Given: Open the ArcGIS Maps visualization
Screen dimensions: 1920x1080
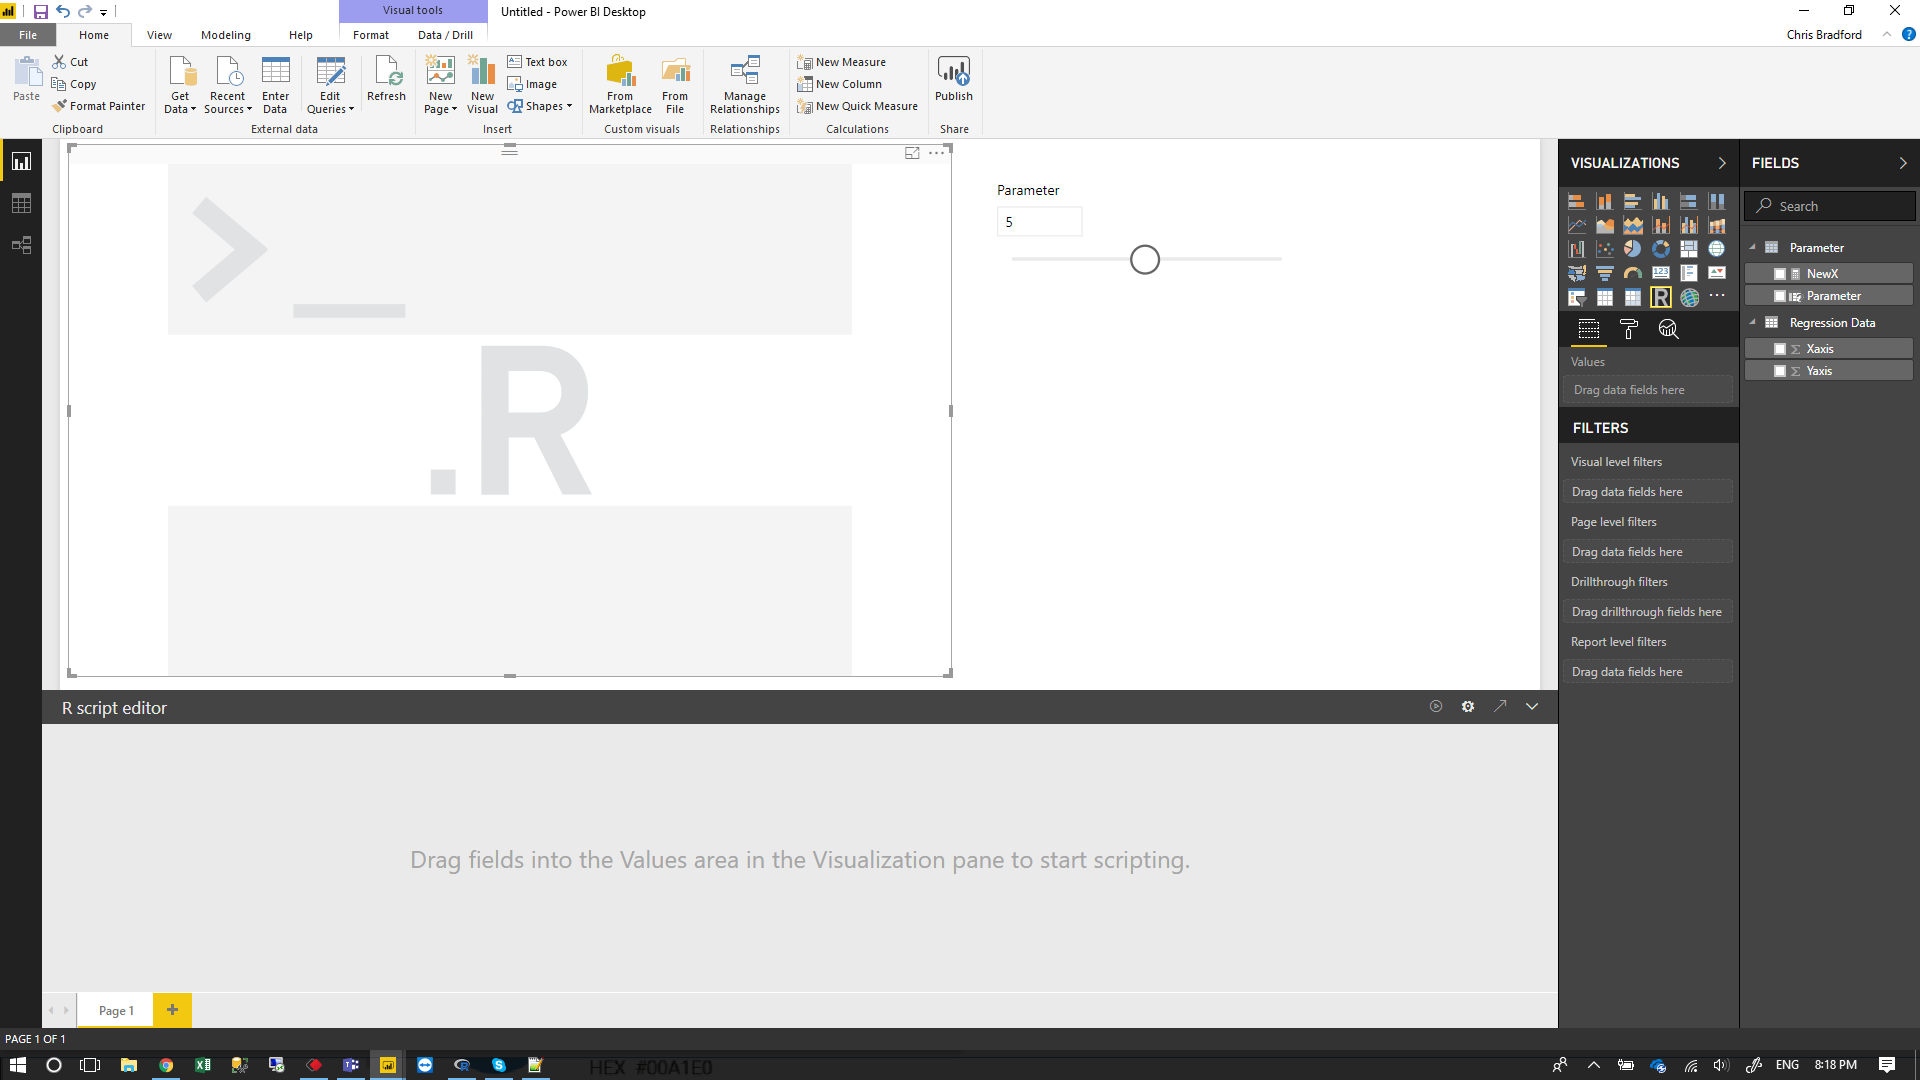Looking at the screenshot, I should tap(1689, 297).
